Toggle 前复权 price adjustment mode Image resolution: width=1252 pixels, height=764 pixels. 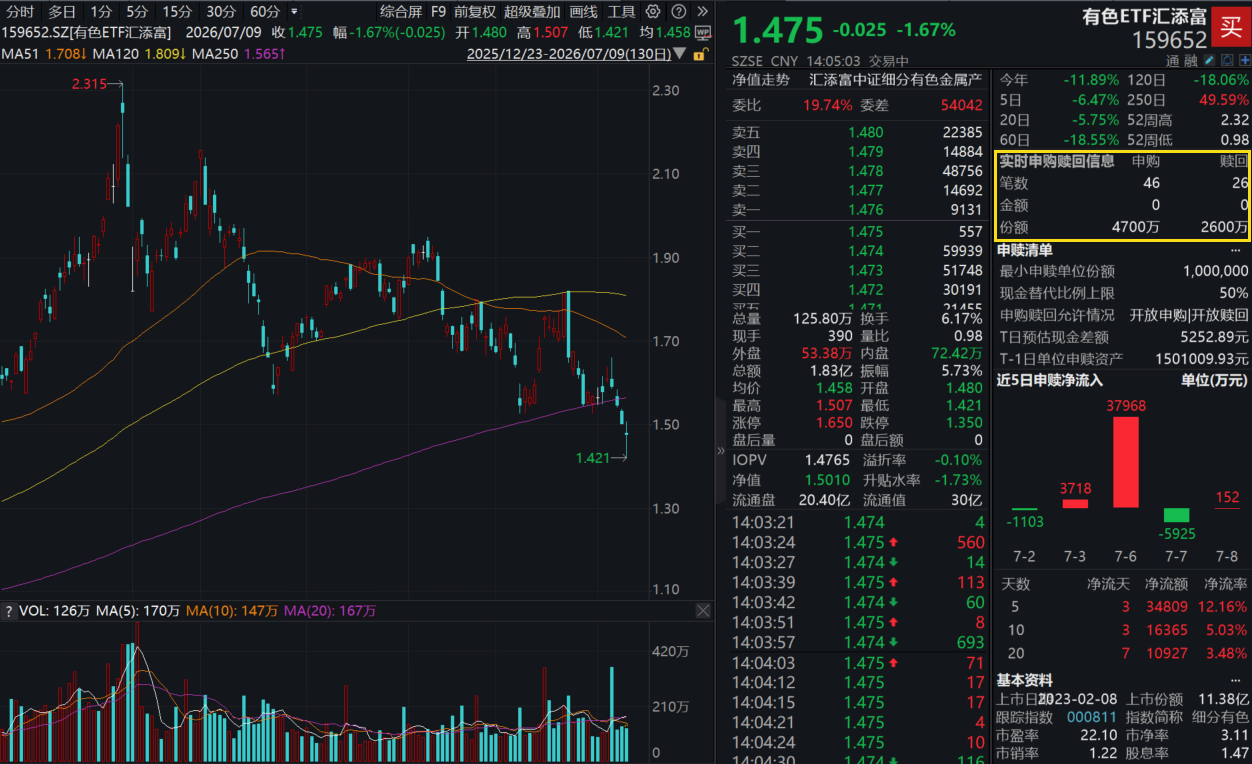474,12
